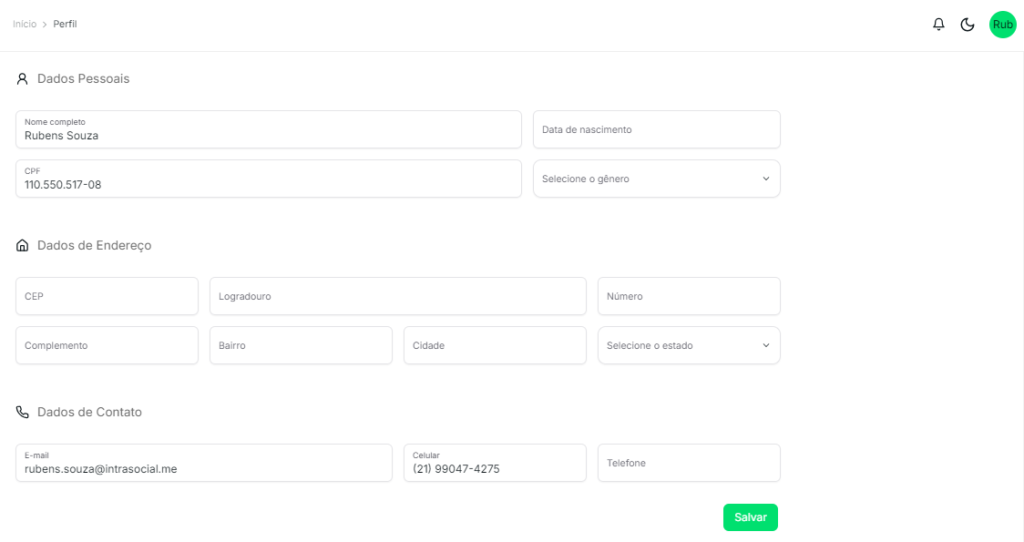Click the person icon beside Dados Pessoais

(x=22, y=78)
